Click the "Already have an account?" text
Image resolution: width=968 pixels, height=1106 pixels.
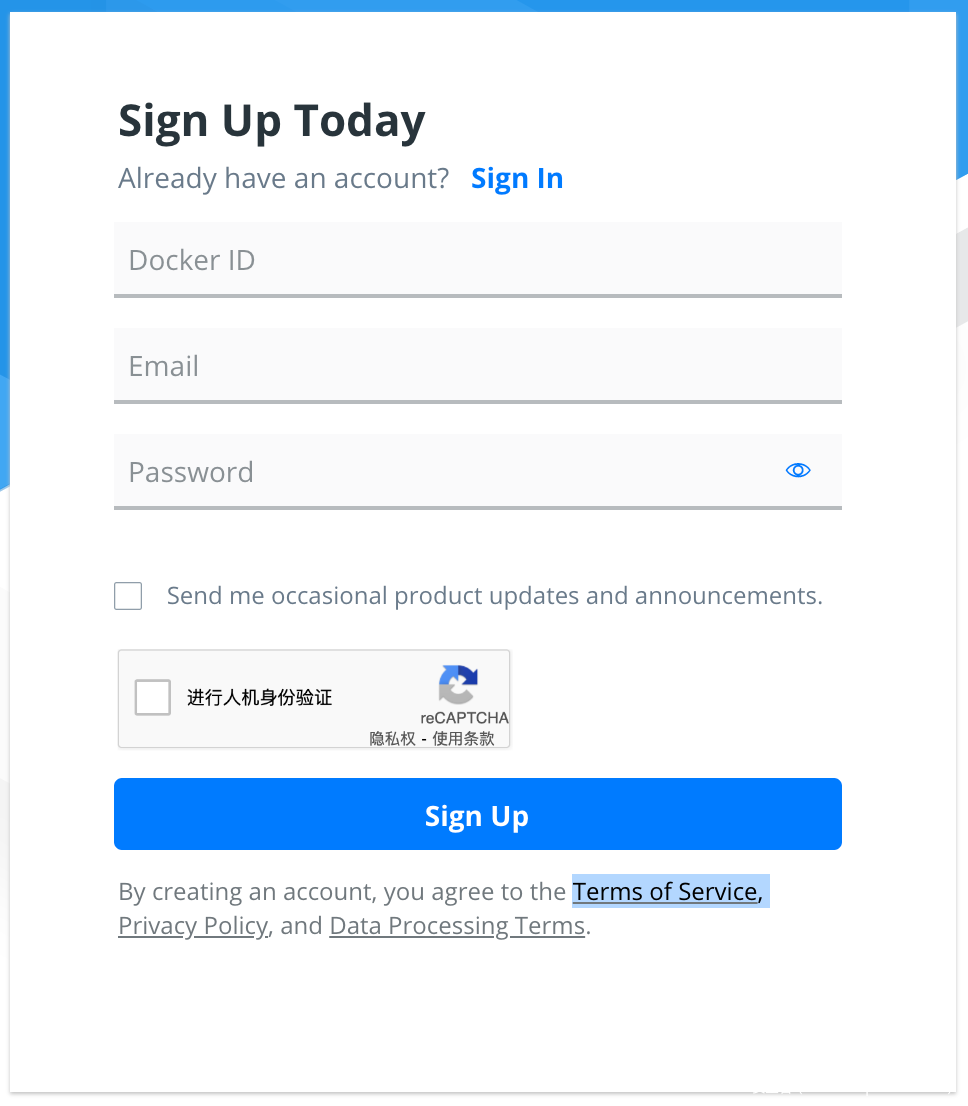(x=284, y=178)
